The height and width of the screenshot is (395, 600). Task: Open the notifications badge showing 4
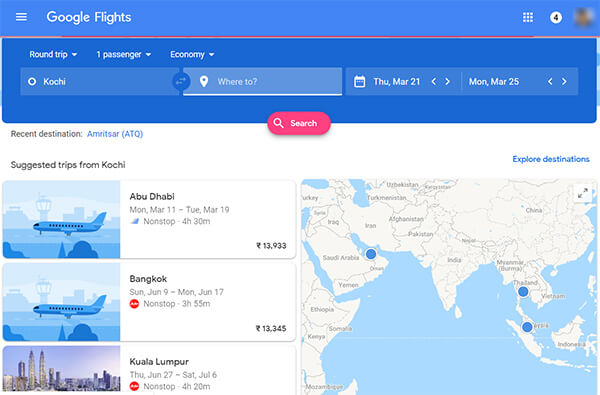556,17
